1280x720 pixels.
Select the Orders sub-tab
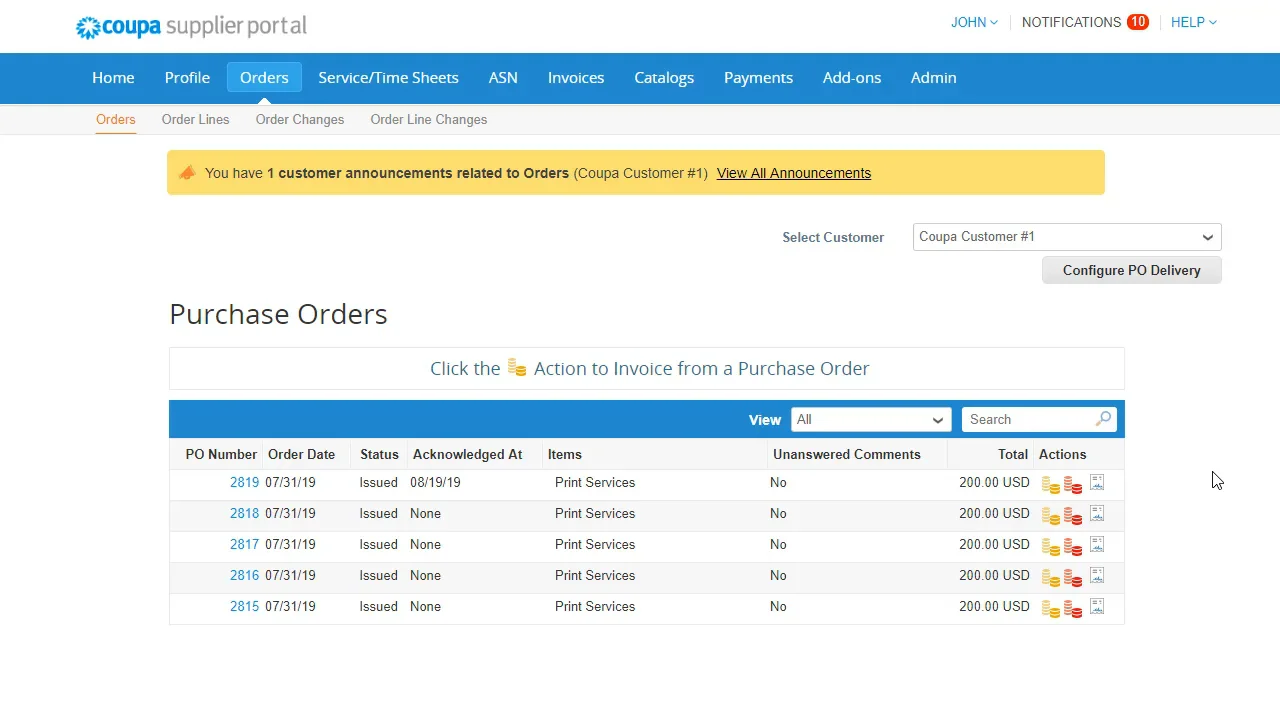[116, 119]
